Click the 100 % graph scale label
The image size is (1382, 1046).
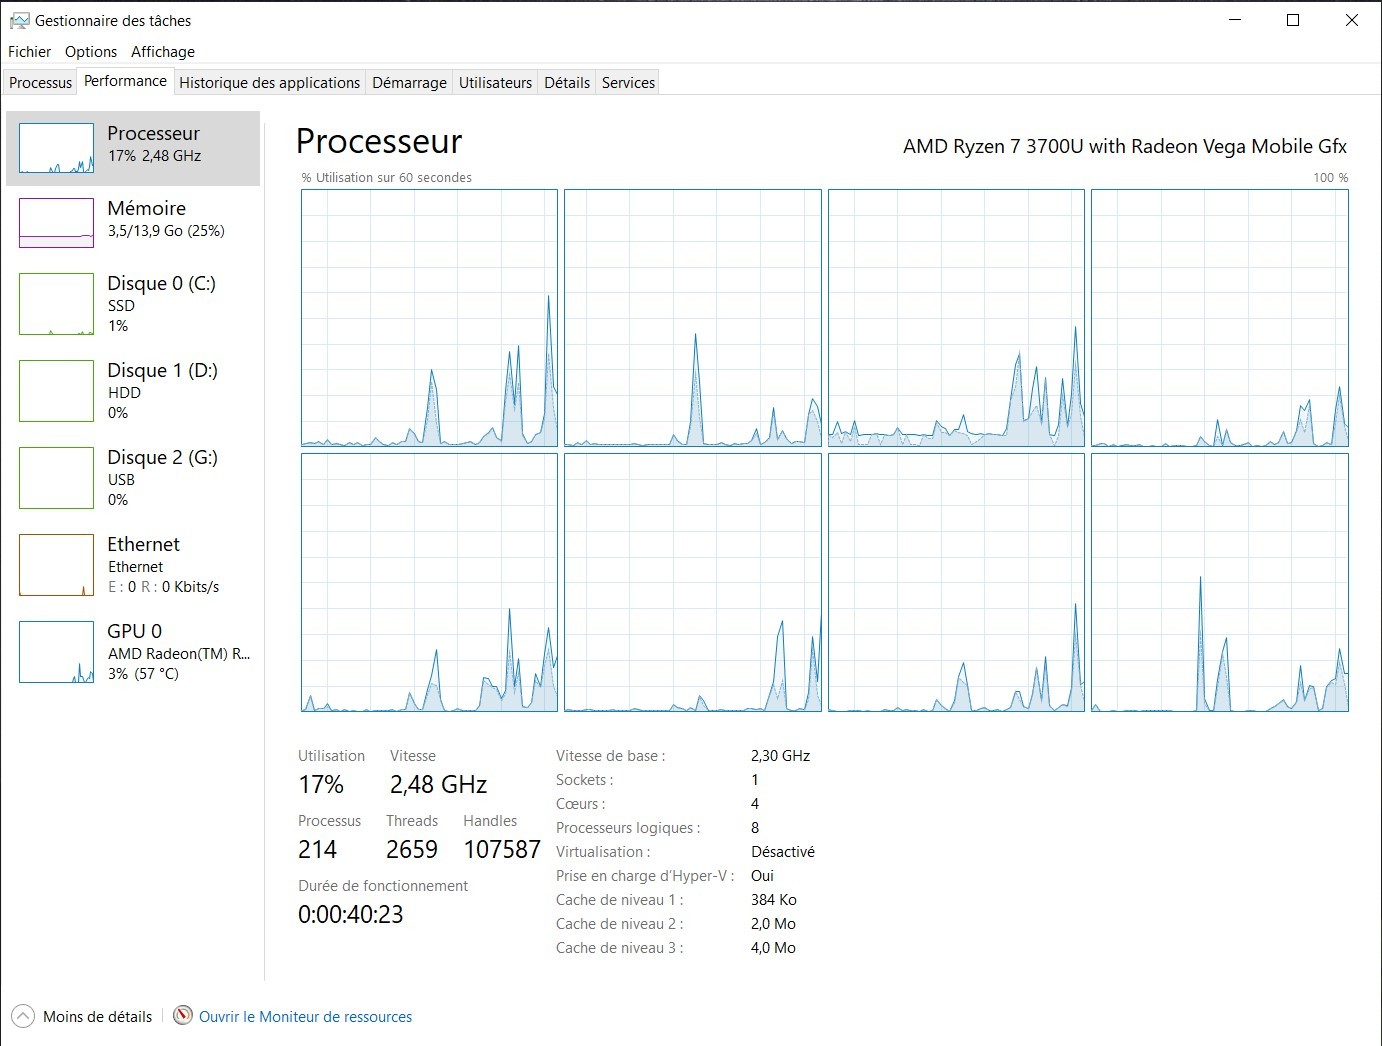tap(1330, 178)
